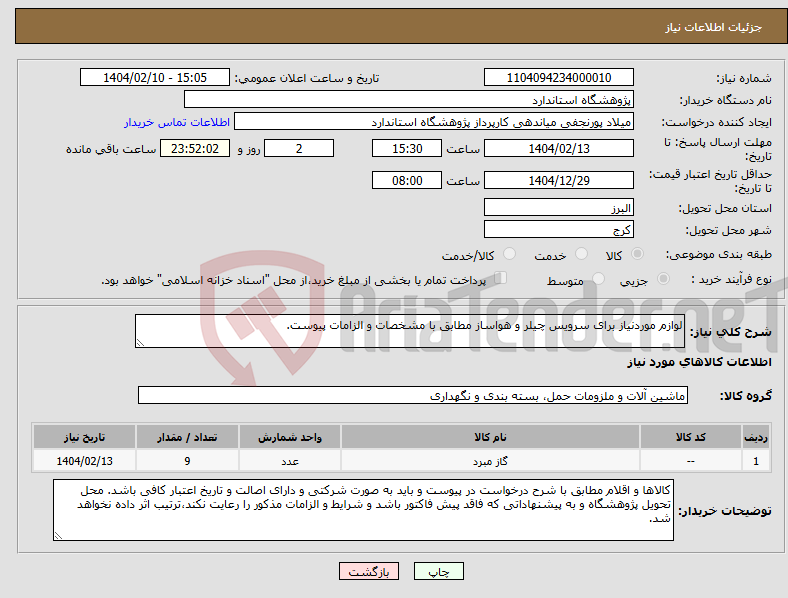Click the اطلاعات کالاهای مورد نیاز section heading
Screen dimensions: 788x598
coord(699,362)
